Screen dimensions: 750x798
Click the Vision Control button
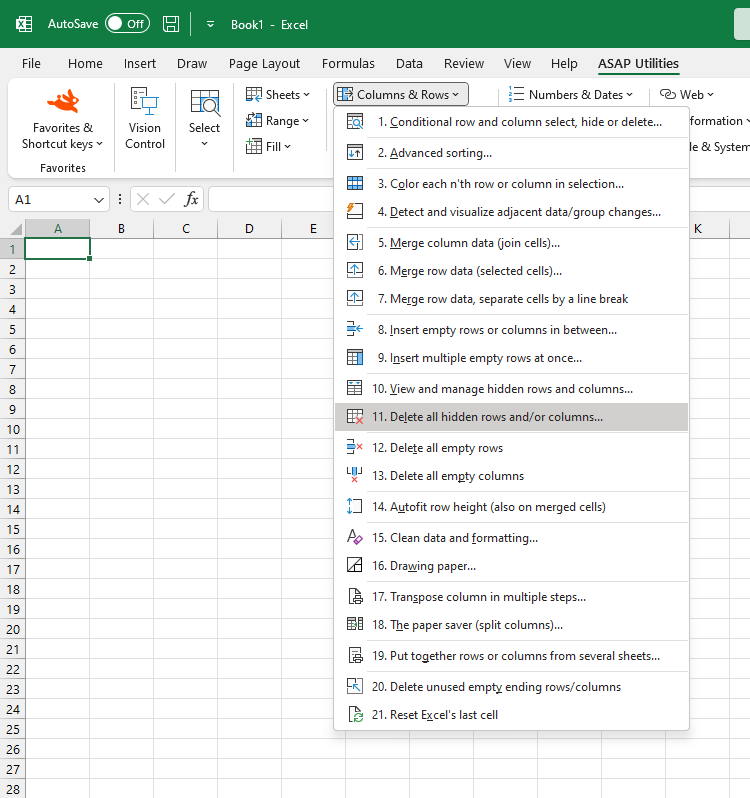tap(145, 120)
